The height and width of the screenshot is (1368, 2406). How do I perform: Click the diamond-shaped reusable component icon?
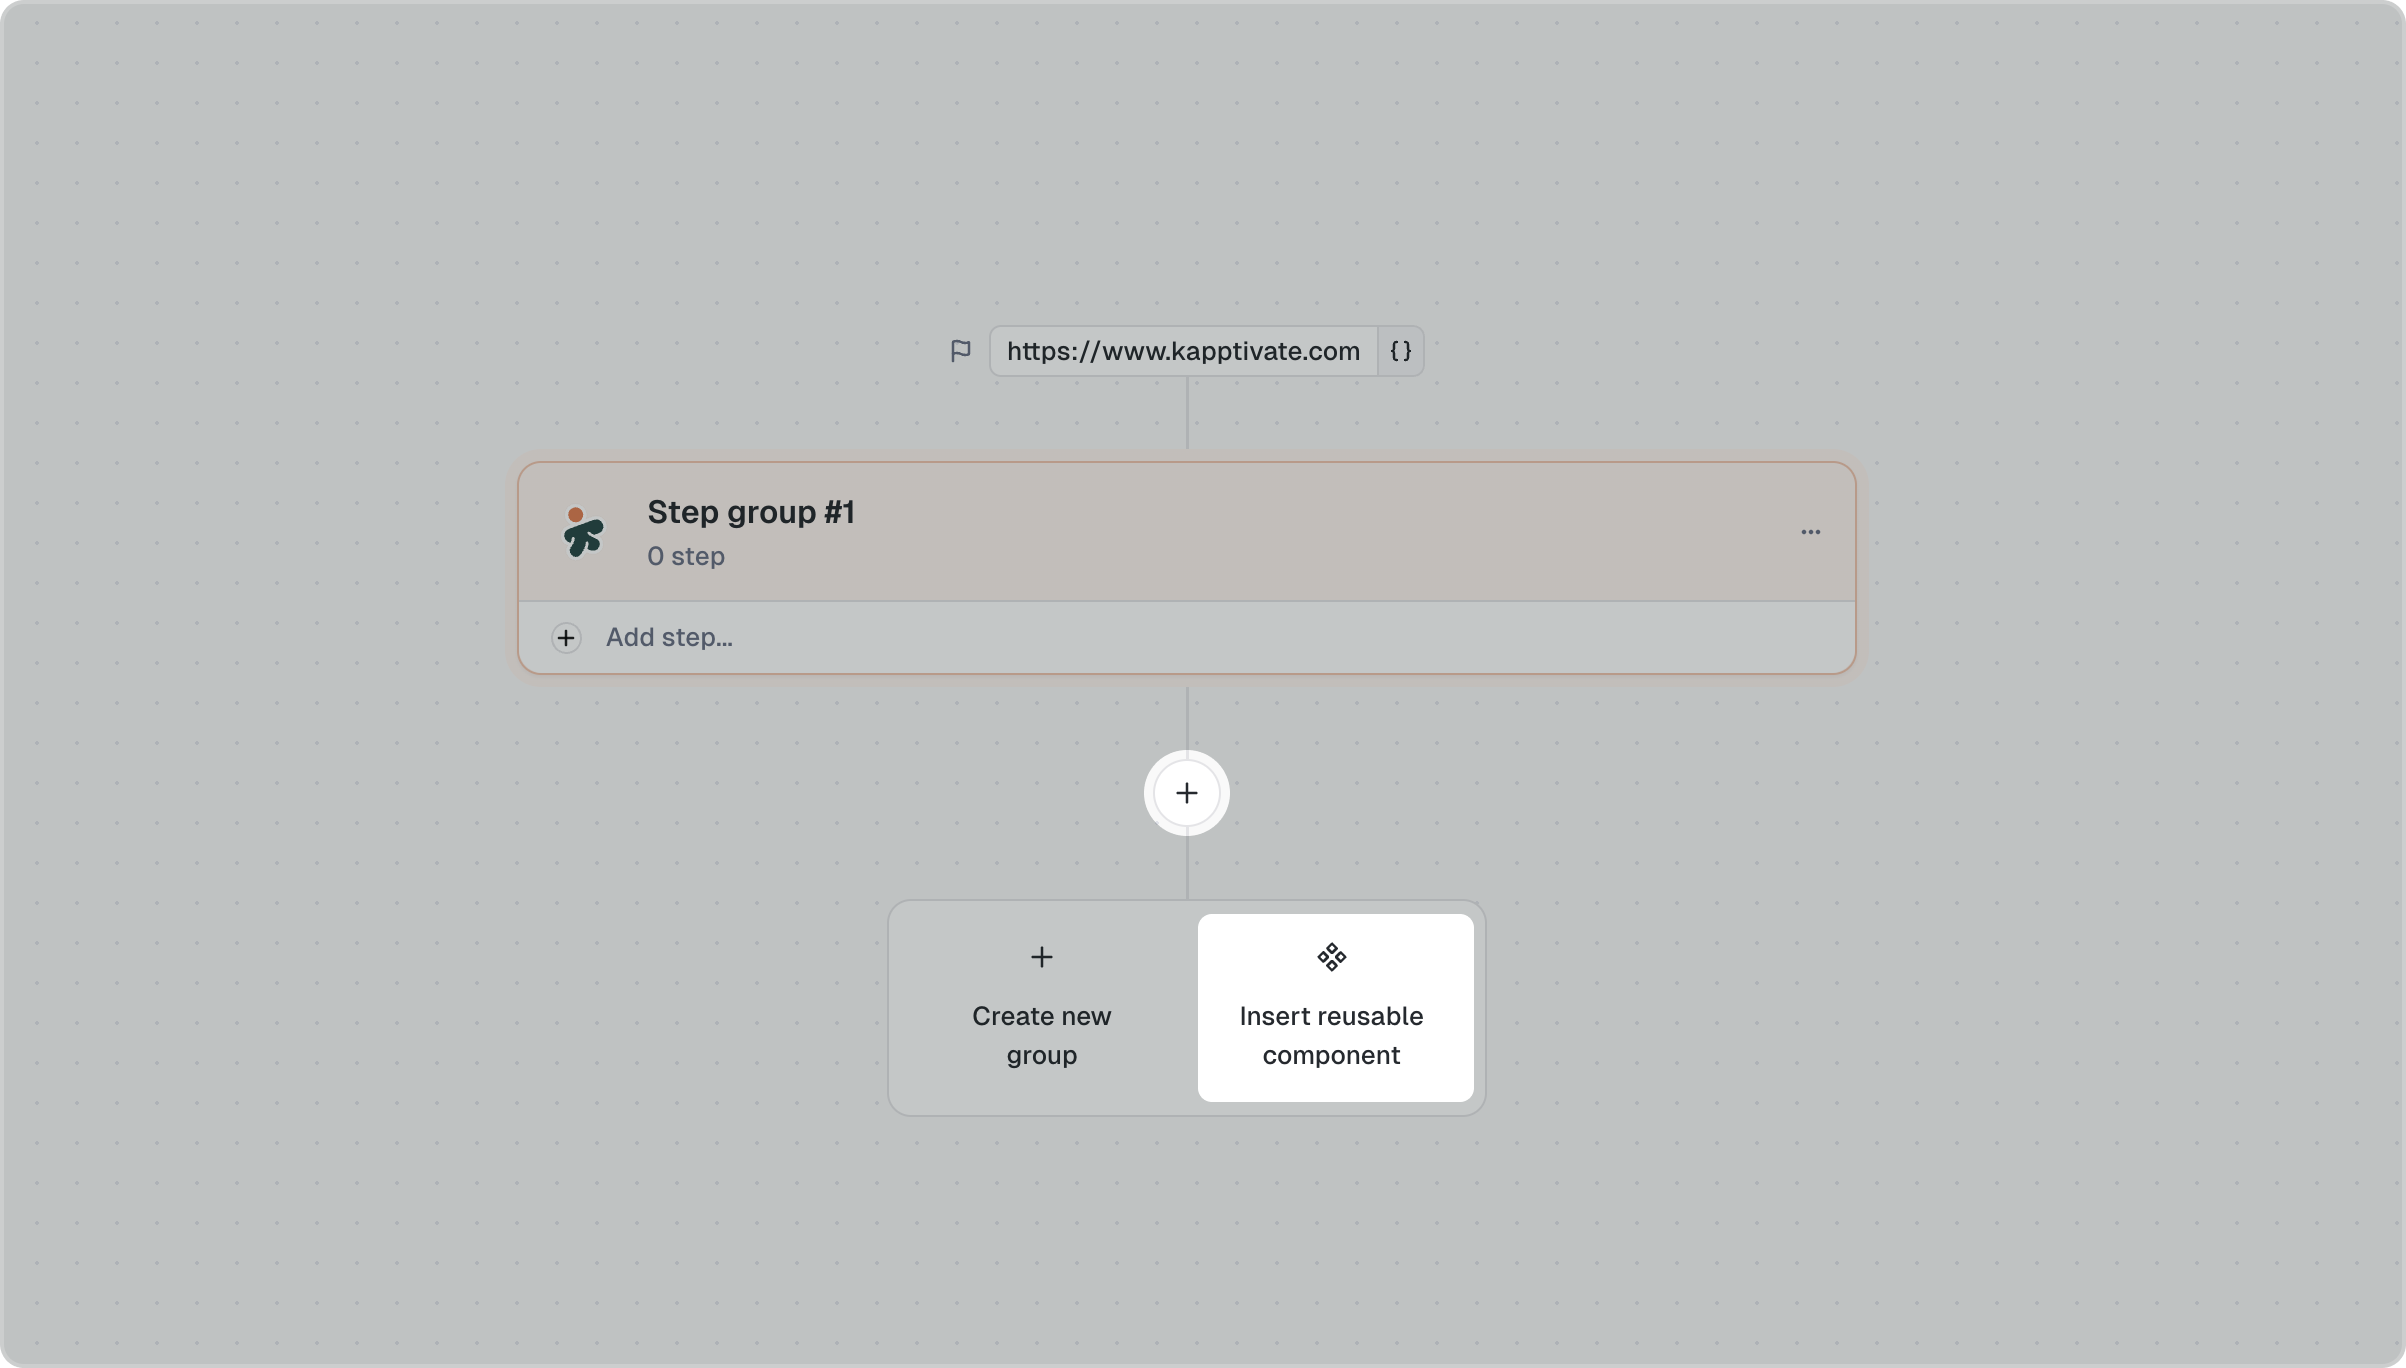coord(1331,957)
